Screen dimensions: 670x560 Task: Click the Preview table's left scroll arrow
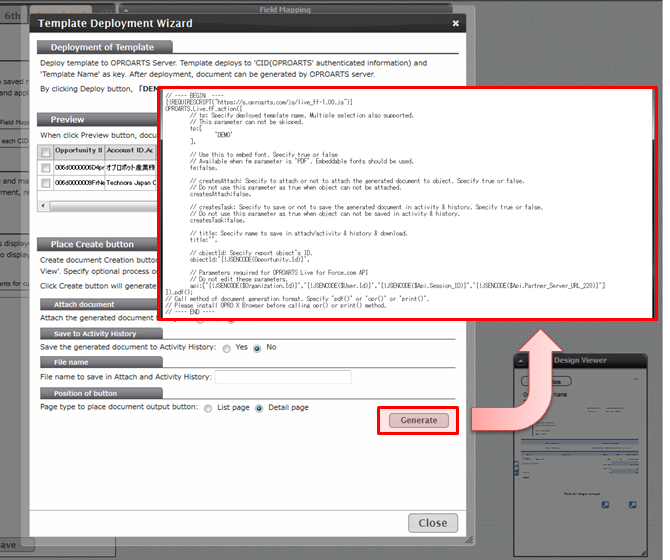tap(43, 206)
